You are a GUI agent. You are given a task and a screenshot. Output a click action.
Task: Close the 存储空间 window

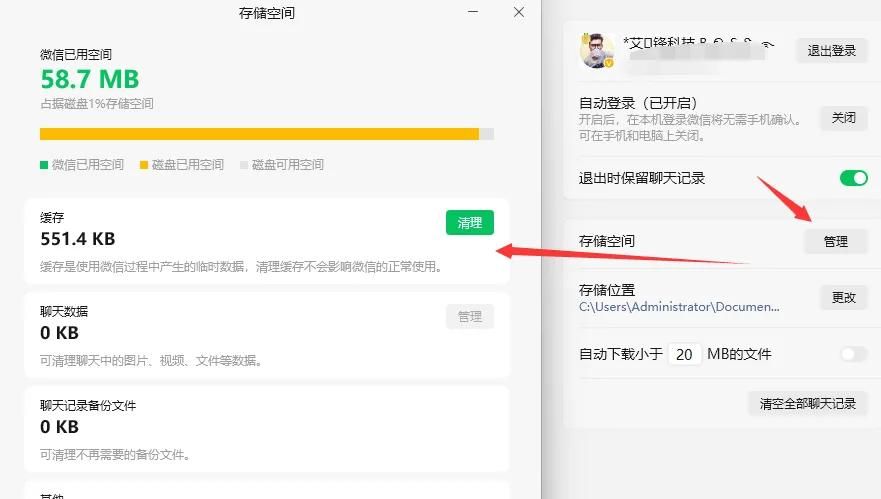[519, 12]
